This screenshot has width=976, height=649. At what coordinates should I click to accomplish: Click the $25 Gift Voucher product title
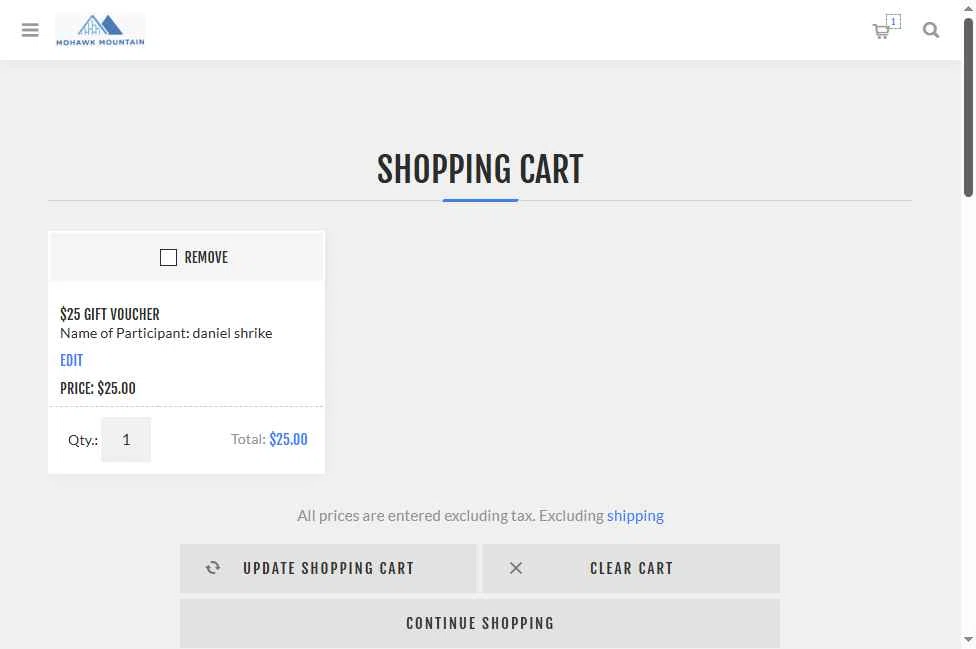110,314
